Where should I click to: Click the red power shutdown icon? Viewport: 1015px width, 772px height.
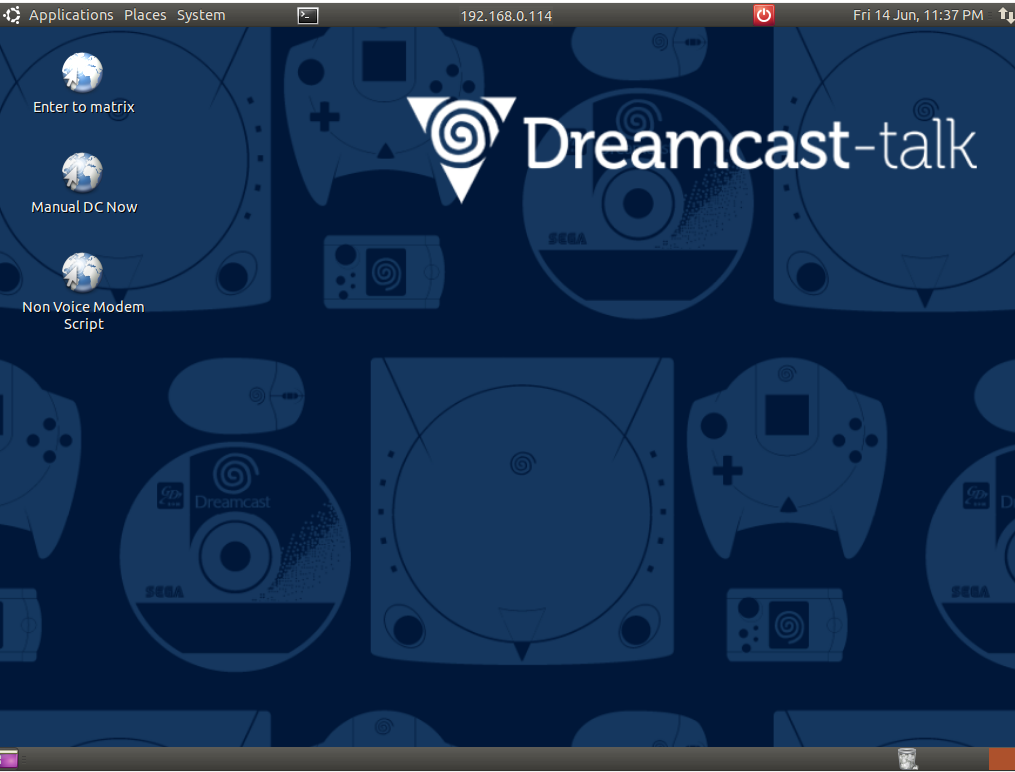[x=764, y=15]
